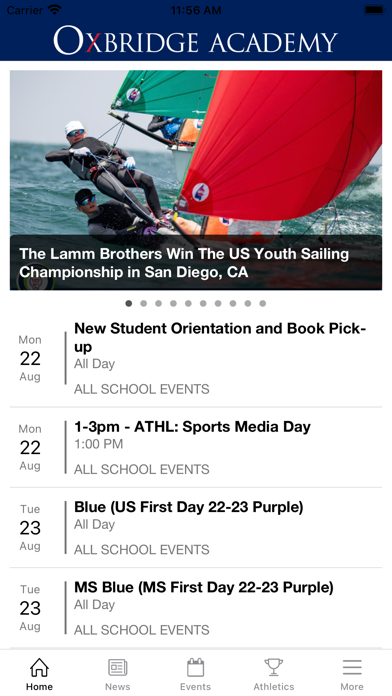Tap the battery indicator icon
Screen dimensions: 392x696
(374, 10)
